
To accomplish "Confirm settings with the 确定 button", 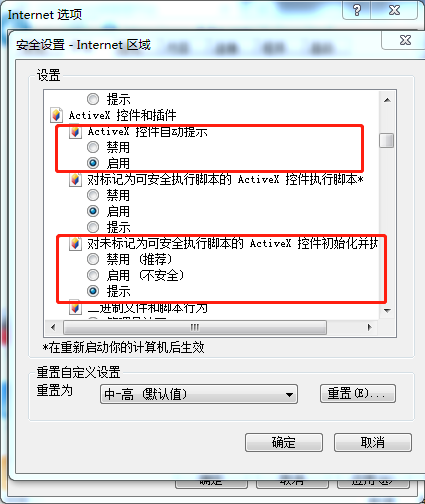I will [284, 443].
